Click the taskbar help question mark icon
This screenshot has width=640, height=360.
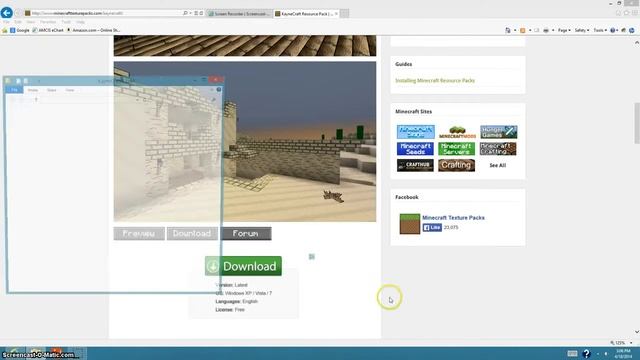tap(586, 353)
